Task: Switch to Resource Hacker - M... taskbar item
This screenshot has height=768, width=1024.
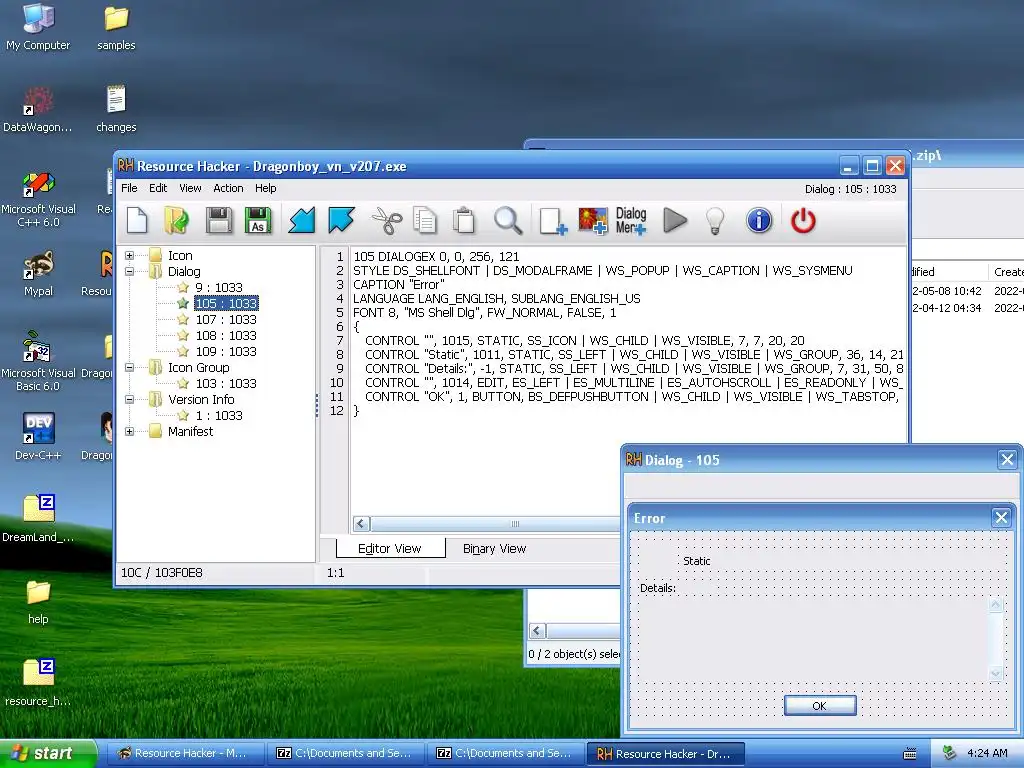Action: pyautogui.click(x=184, y=754)
